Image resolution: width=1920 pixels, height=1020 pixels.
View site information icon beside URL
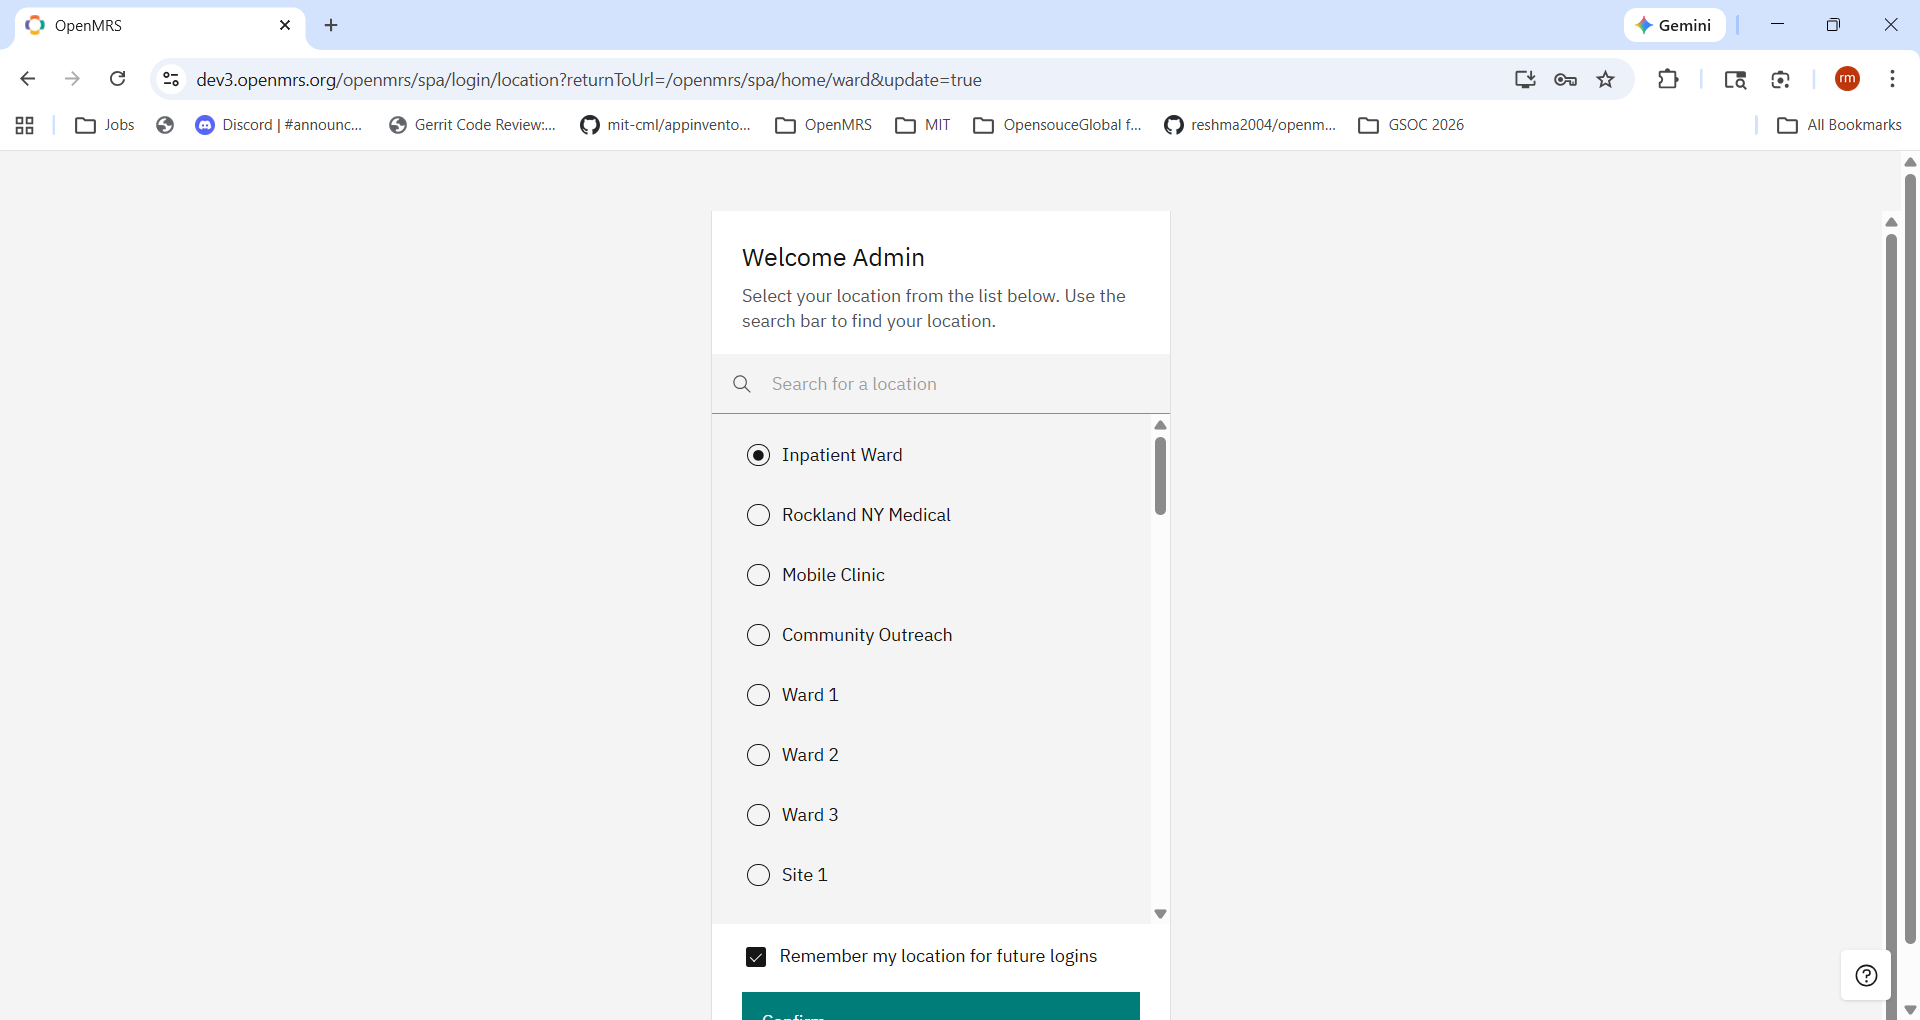pos(171,79)
